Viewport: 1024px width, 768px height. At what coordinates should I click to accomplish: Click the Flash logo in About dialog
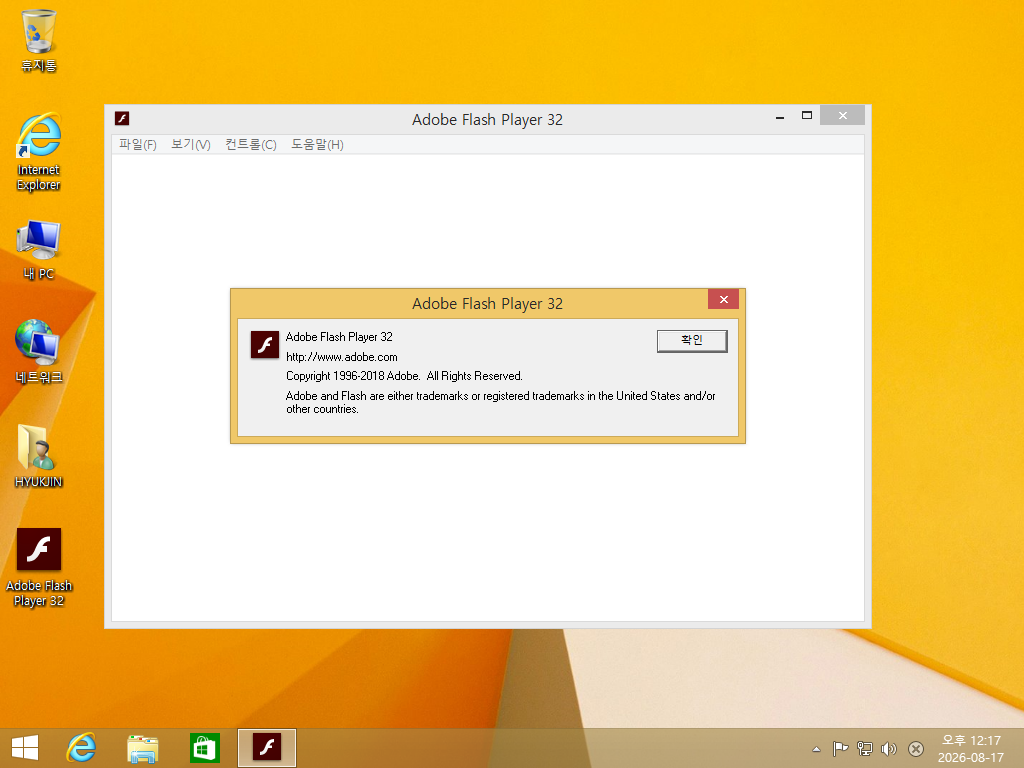pos(265,344)
